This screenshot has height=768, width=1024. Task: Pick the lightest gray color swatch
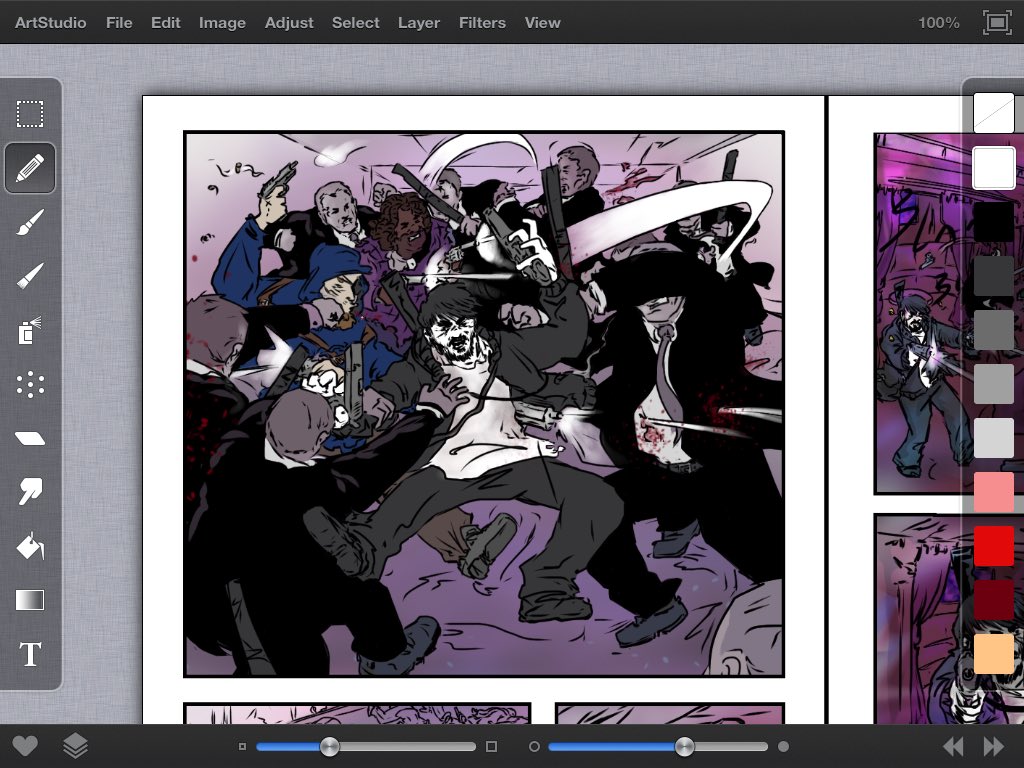pyautogui.click(x=994, y=438)
